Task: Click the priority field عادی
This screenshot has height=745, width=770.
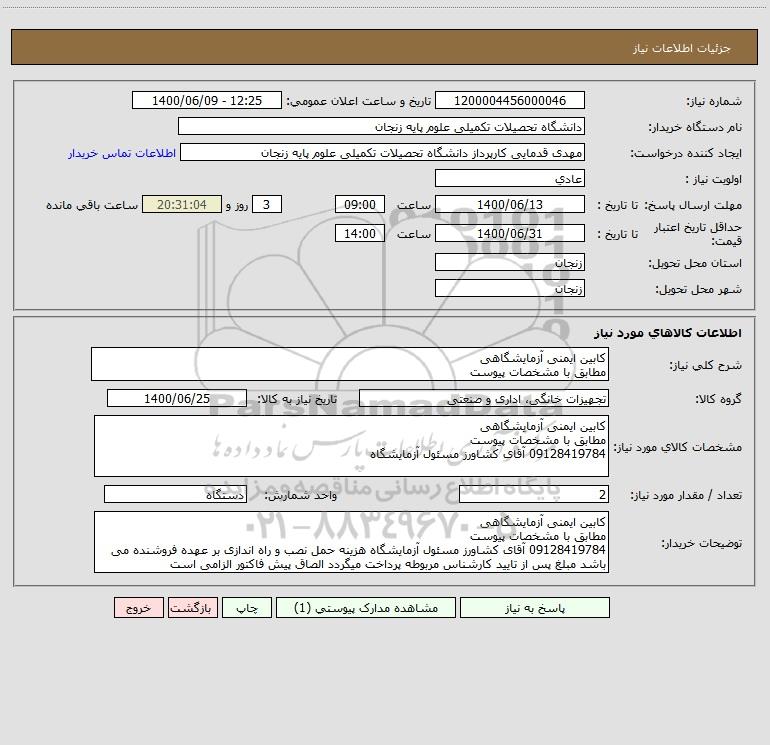Action: 510,178
